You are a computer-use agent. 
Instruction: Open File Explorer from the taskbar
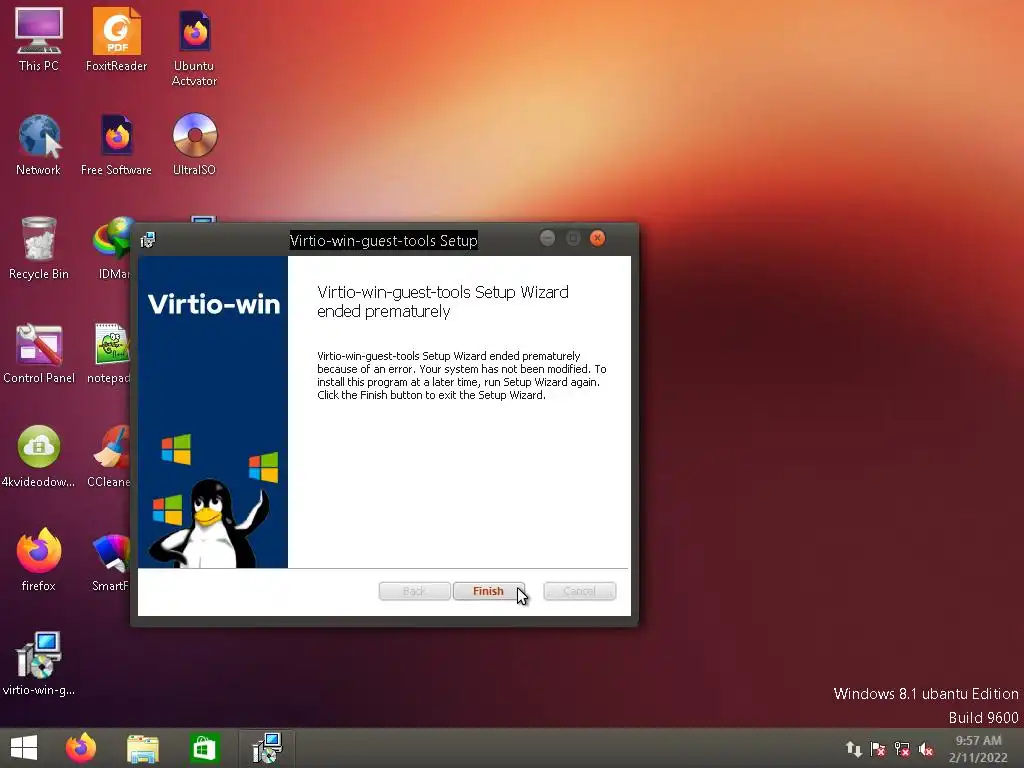[143, 748]
